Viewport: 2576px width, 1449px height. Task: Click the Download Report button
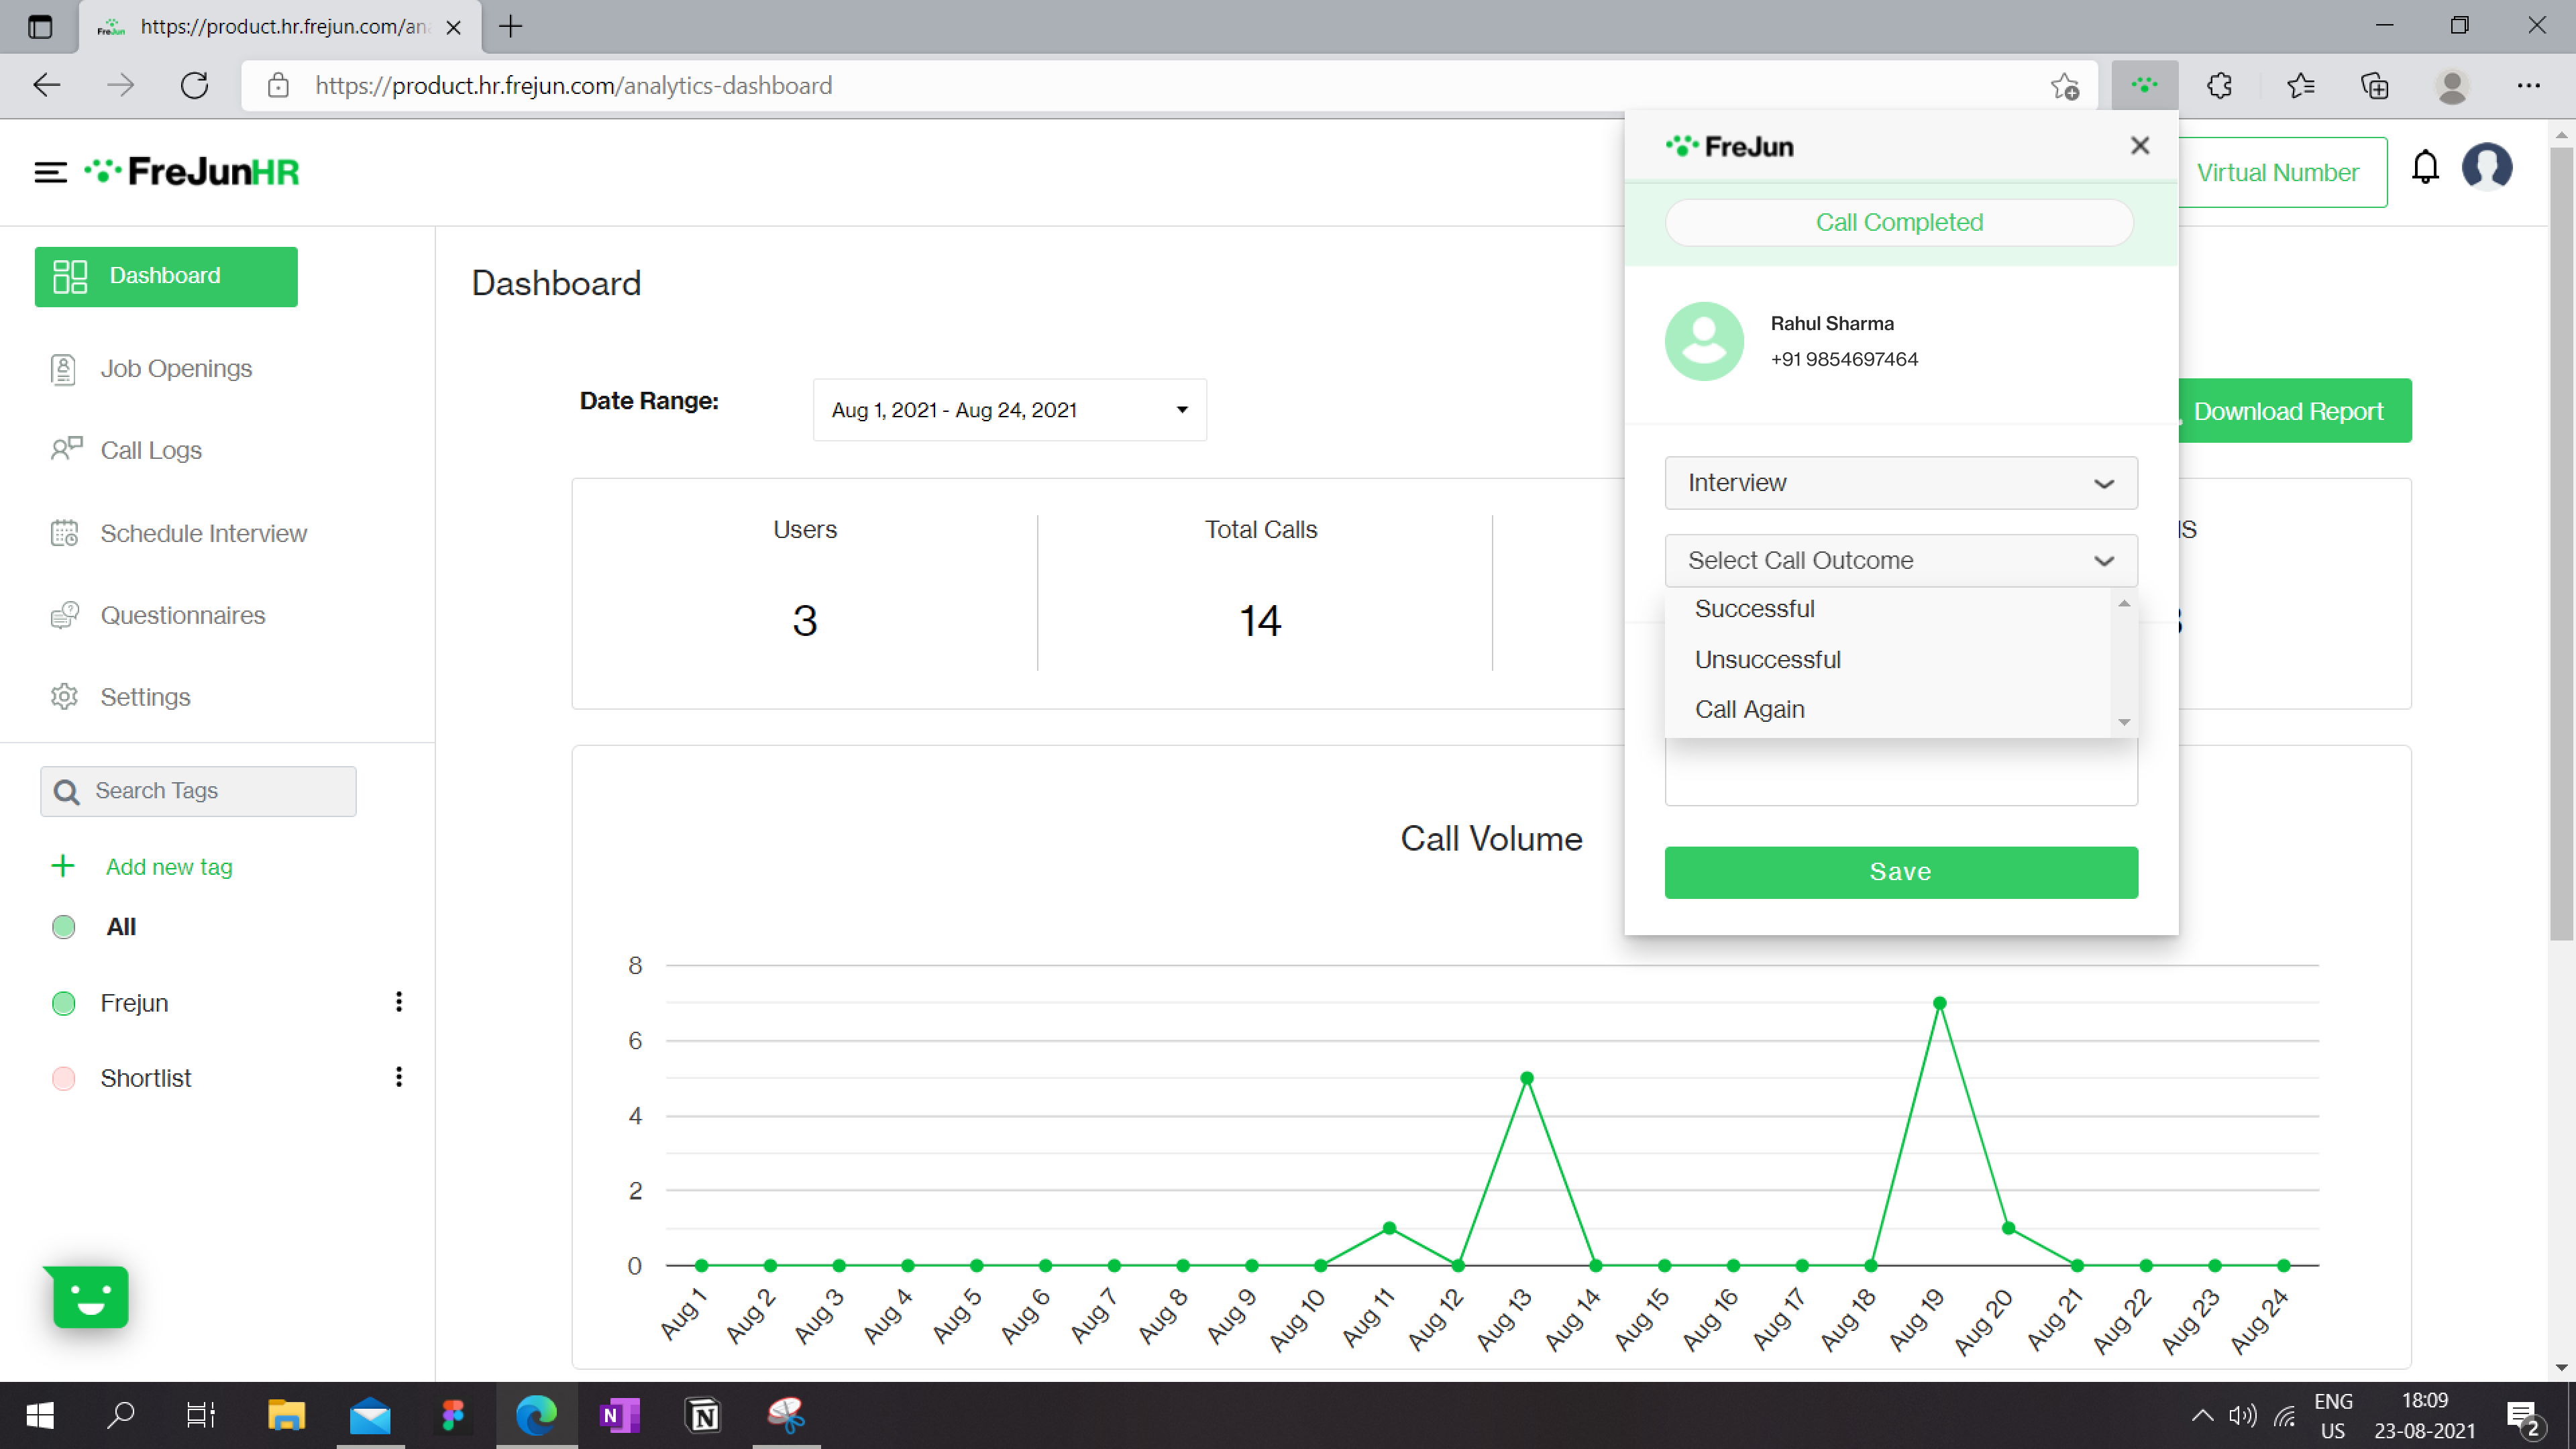point(2288,411)
